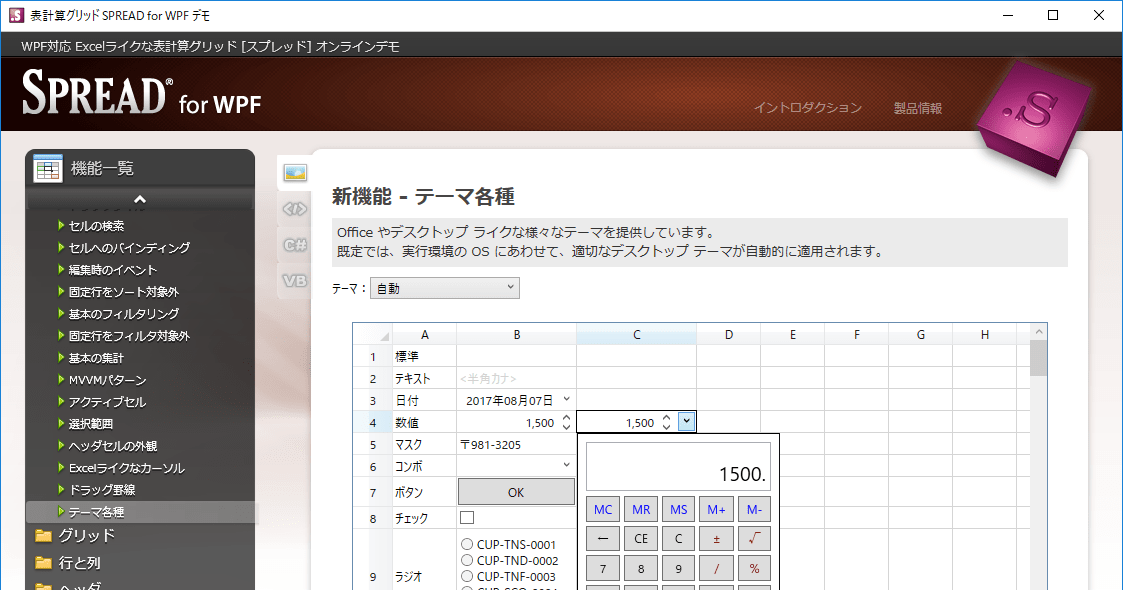
Task: Increase value in cell C4 spinner
Action: click(x=666, y=417)
